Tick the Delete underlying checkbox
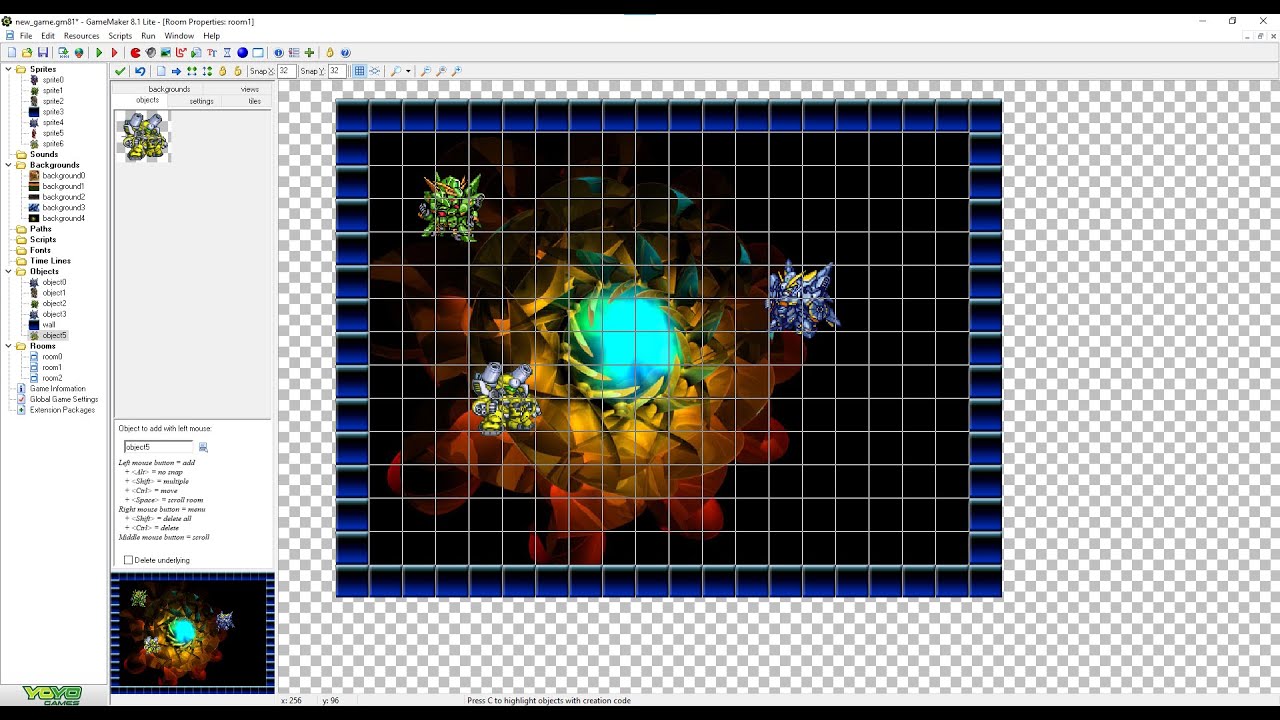Viewport: 1280px width, 720px height. pos(128,560)
